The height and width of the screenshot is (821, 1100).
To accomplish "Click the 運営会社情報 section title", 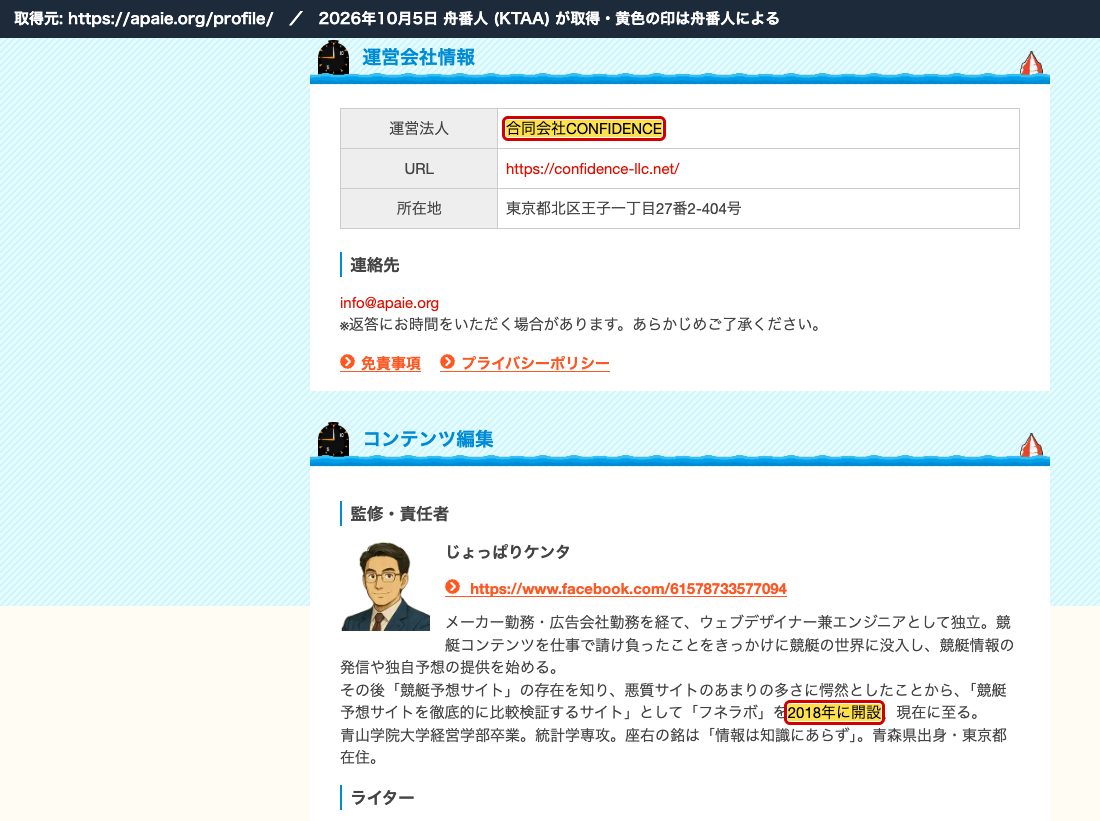I will tap(419, 57).
